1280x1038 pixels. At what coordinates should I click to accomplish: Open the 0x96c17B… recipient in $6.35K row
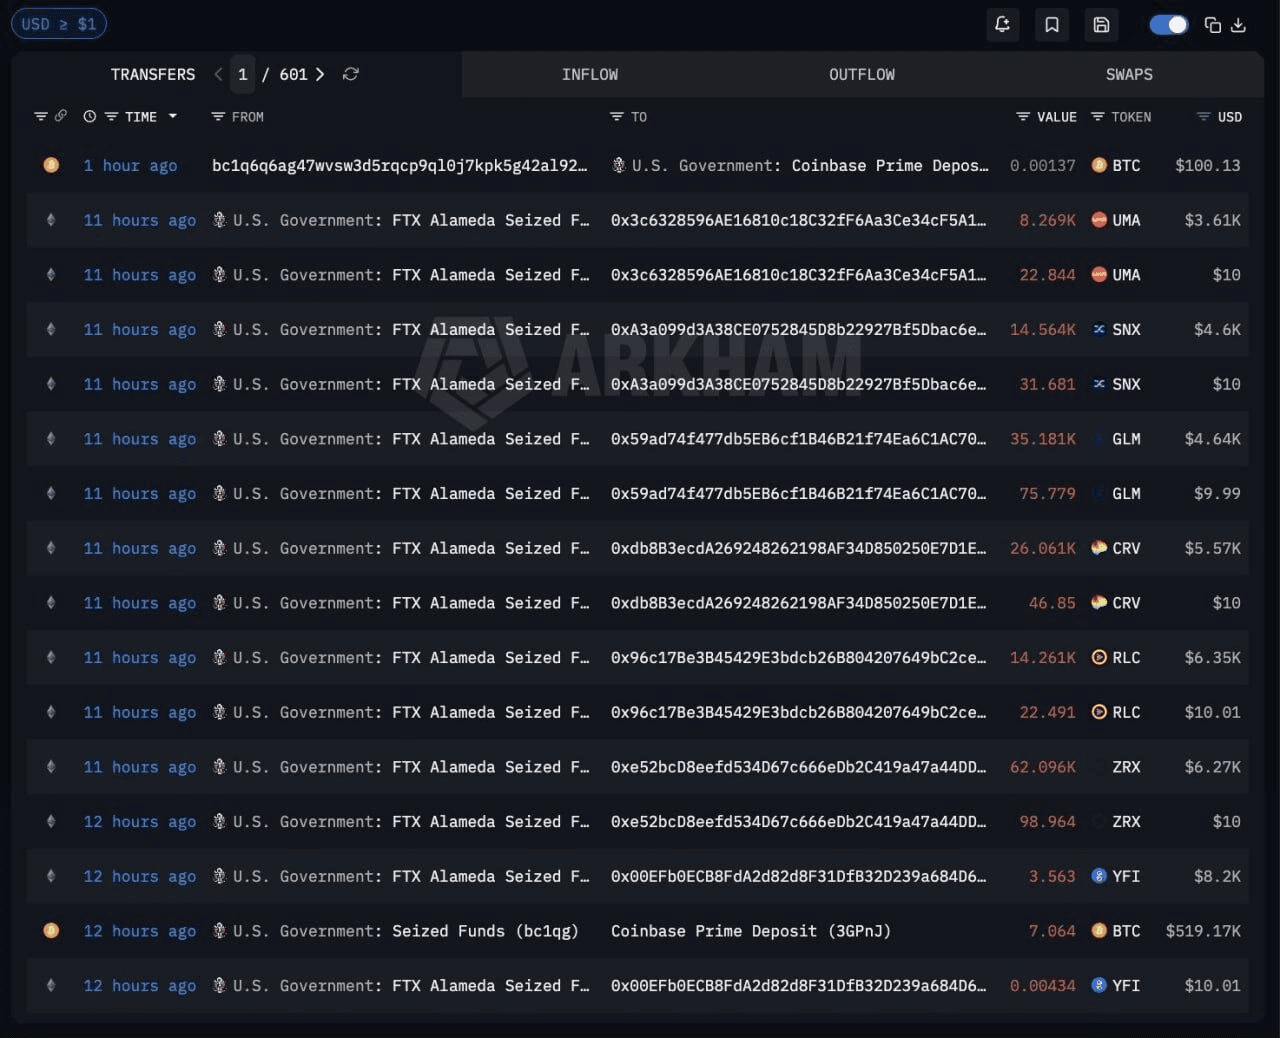tap(799, 657)
